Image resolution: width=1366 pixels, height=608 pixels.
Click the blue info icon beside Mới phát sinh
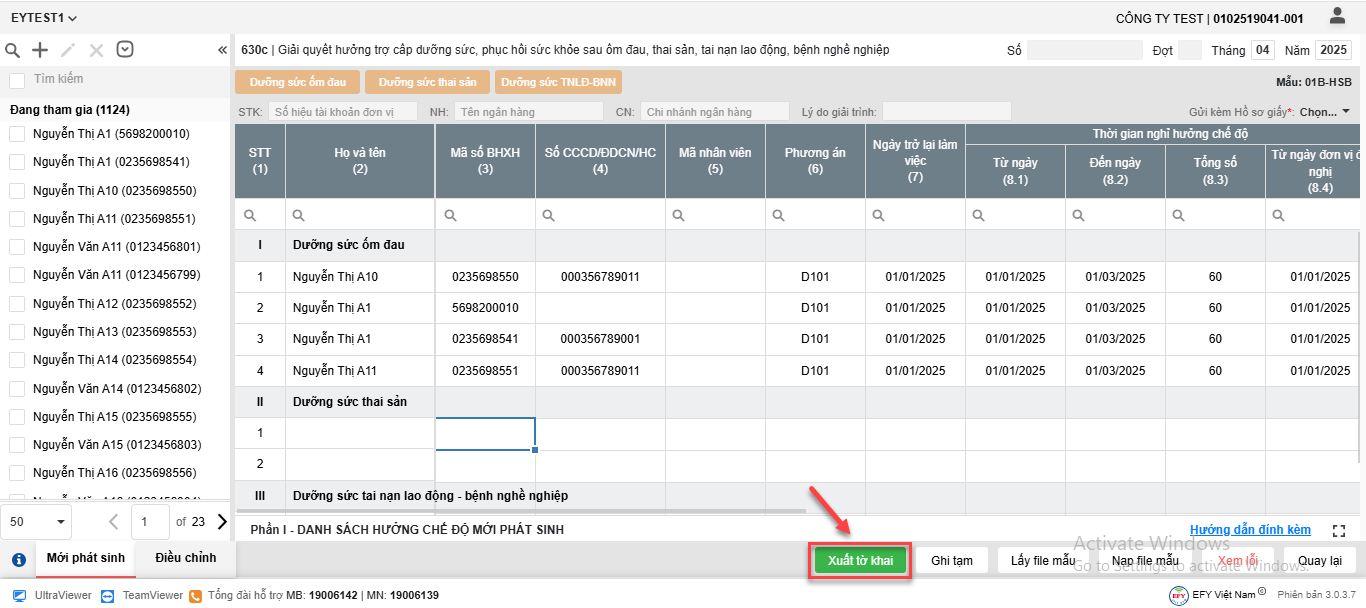(x=18, y=560)
